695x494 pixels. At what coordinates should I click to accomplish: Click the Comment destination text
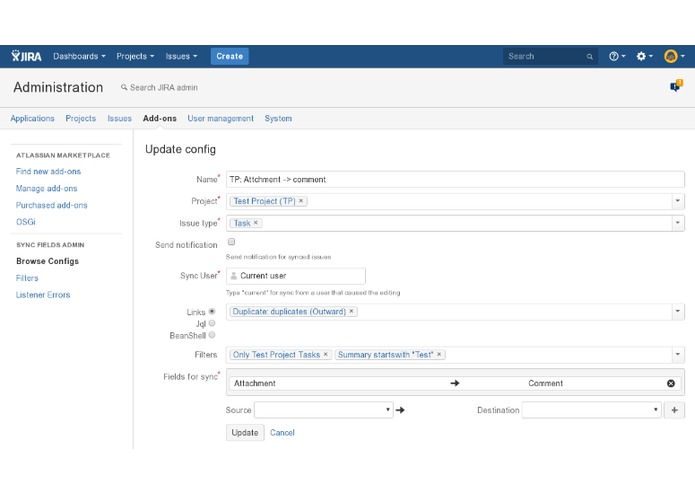coord(546,383)
